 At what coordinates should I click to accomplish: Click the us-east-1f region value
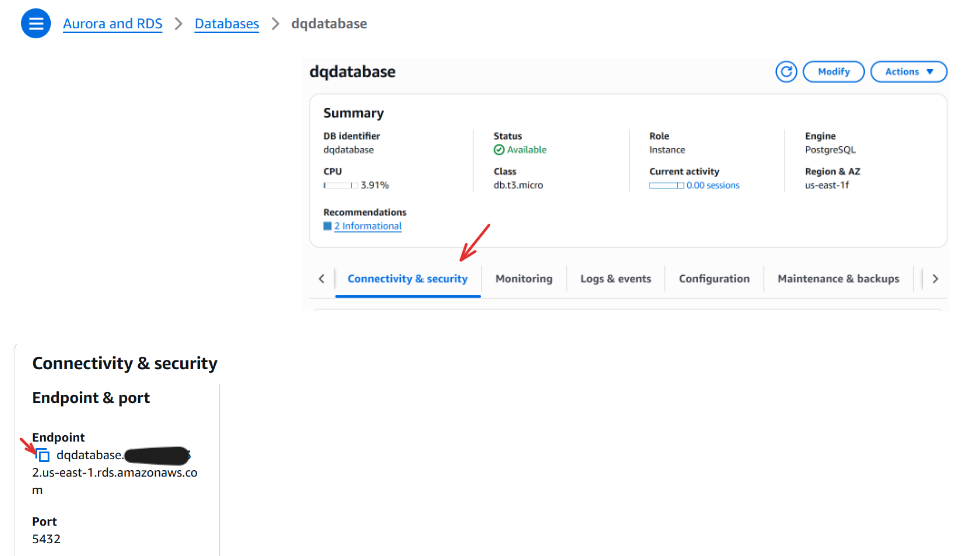[827, 185]
